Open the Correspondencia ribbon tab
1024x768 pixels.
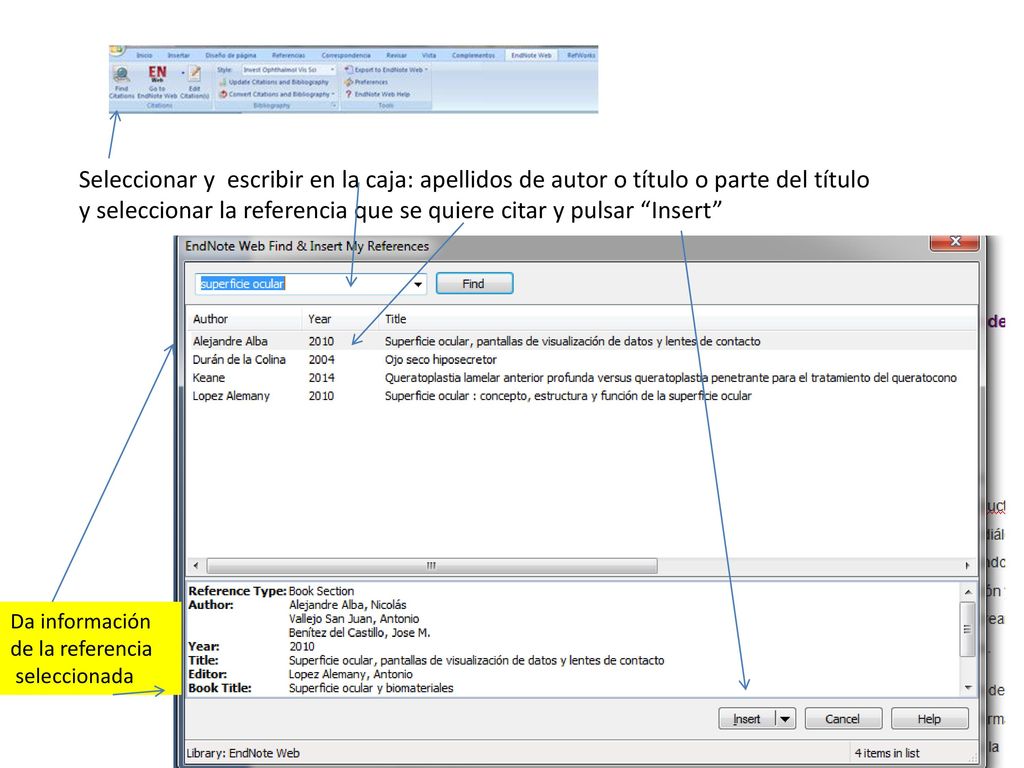pyautogui.click(x=346, y=56)
